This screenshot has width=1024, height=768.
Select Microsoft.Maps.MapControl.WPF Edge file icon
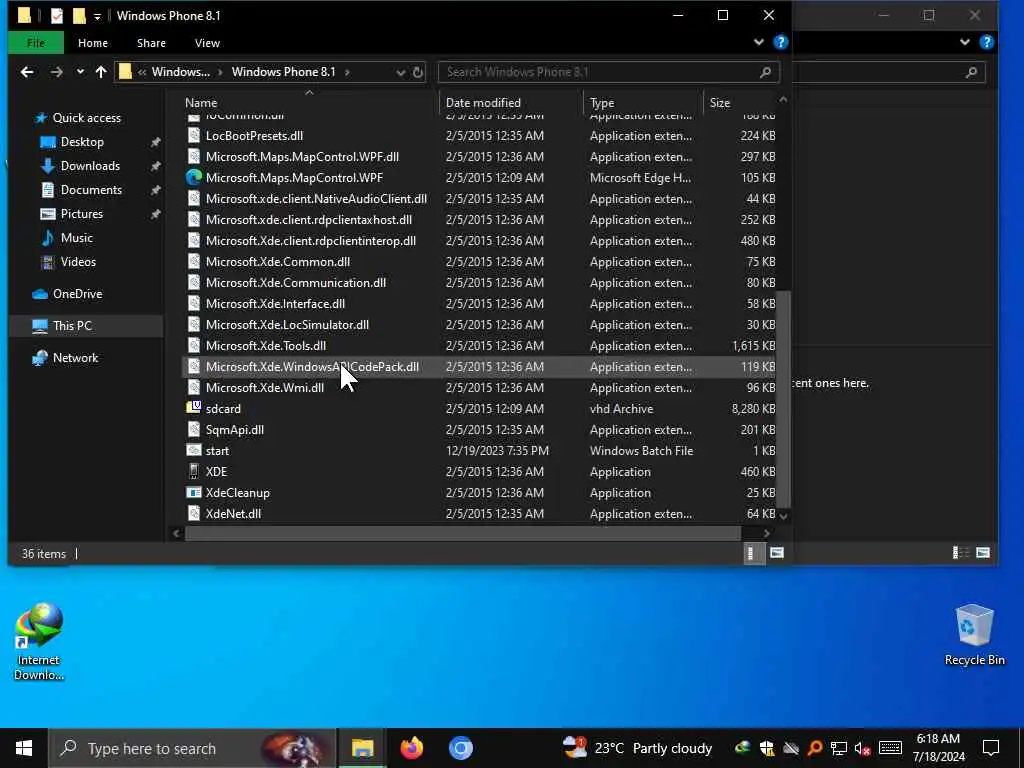[193, 178]
